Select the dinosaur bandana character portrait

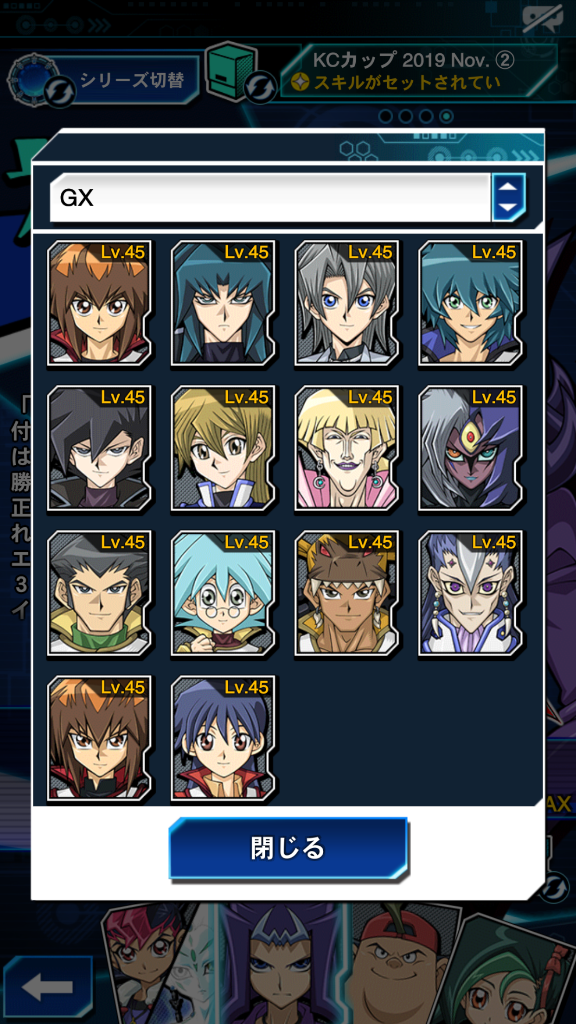click(x=347, y=593)
